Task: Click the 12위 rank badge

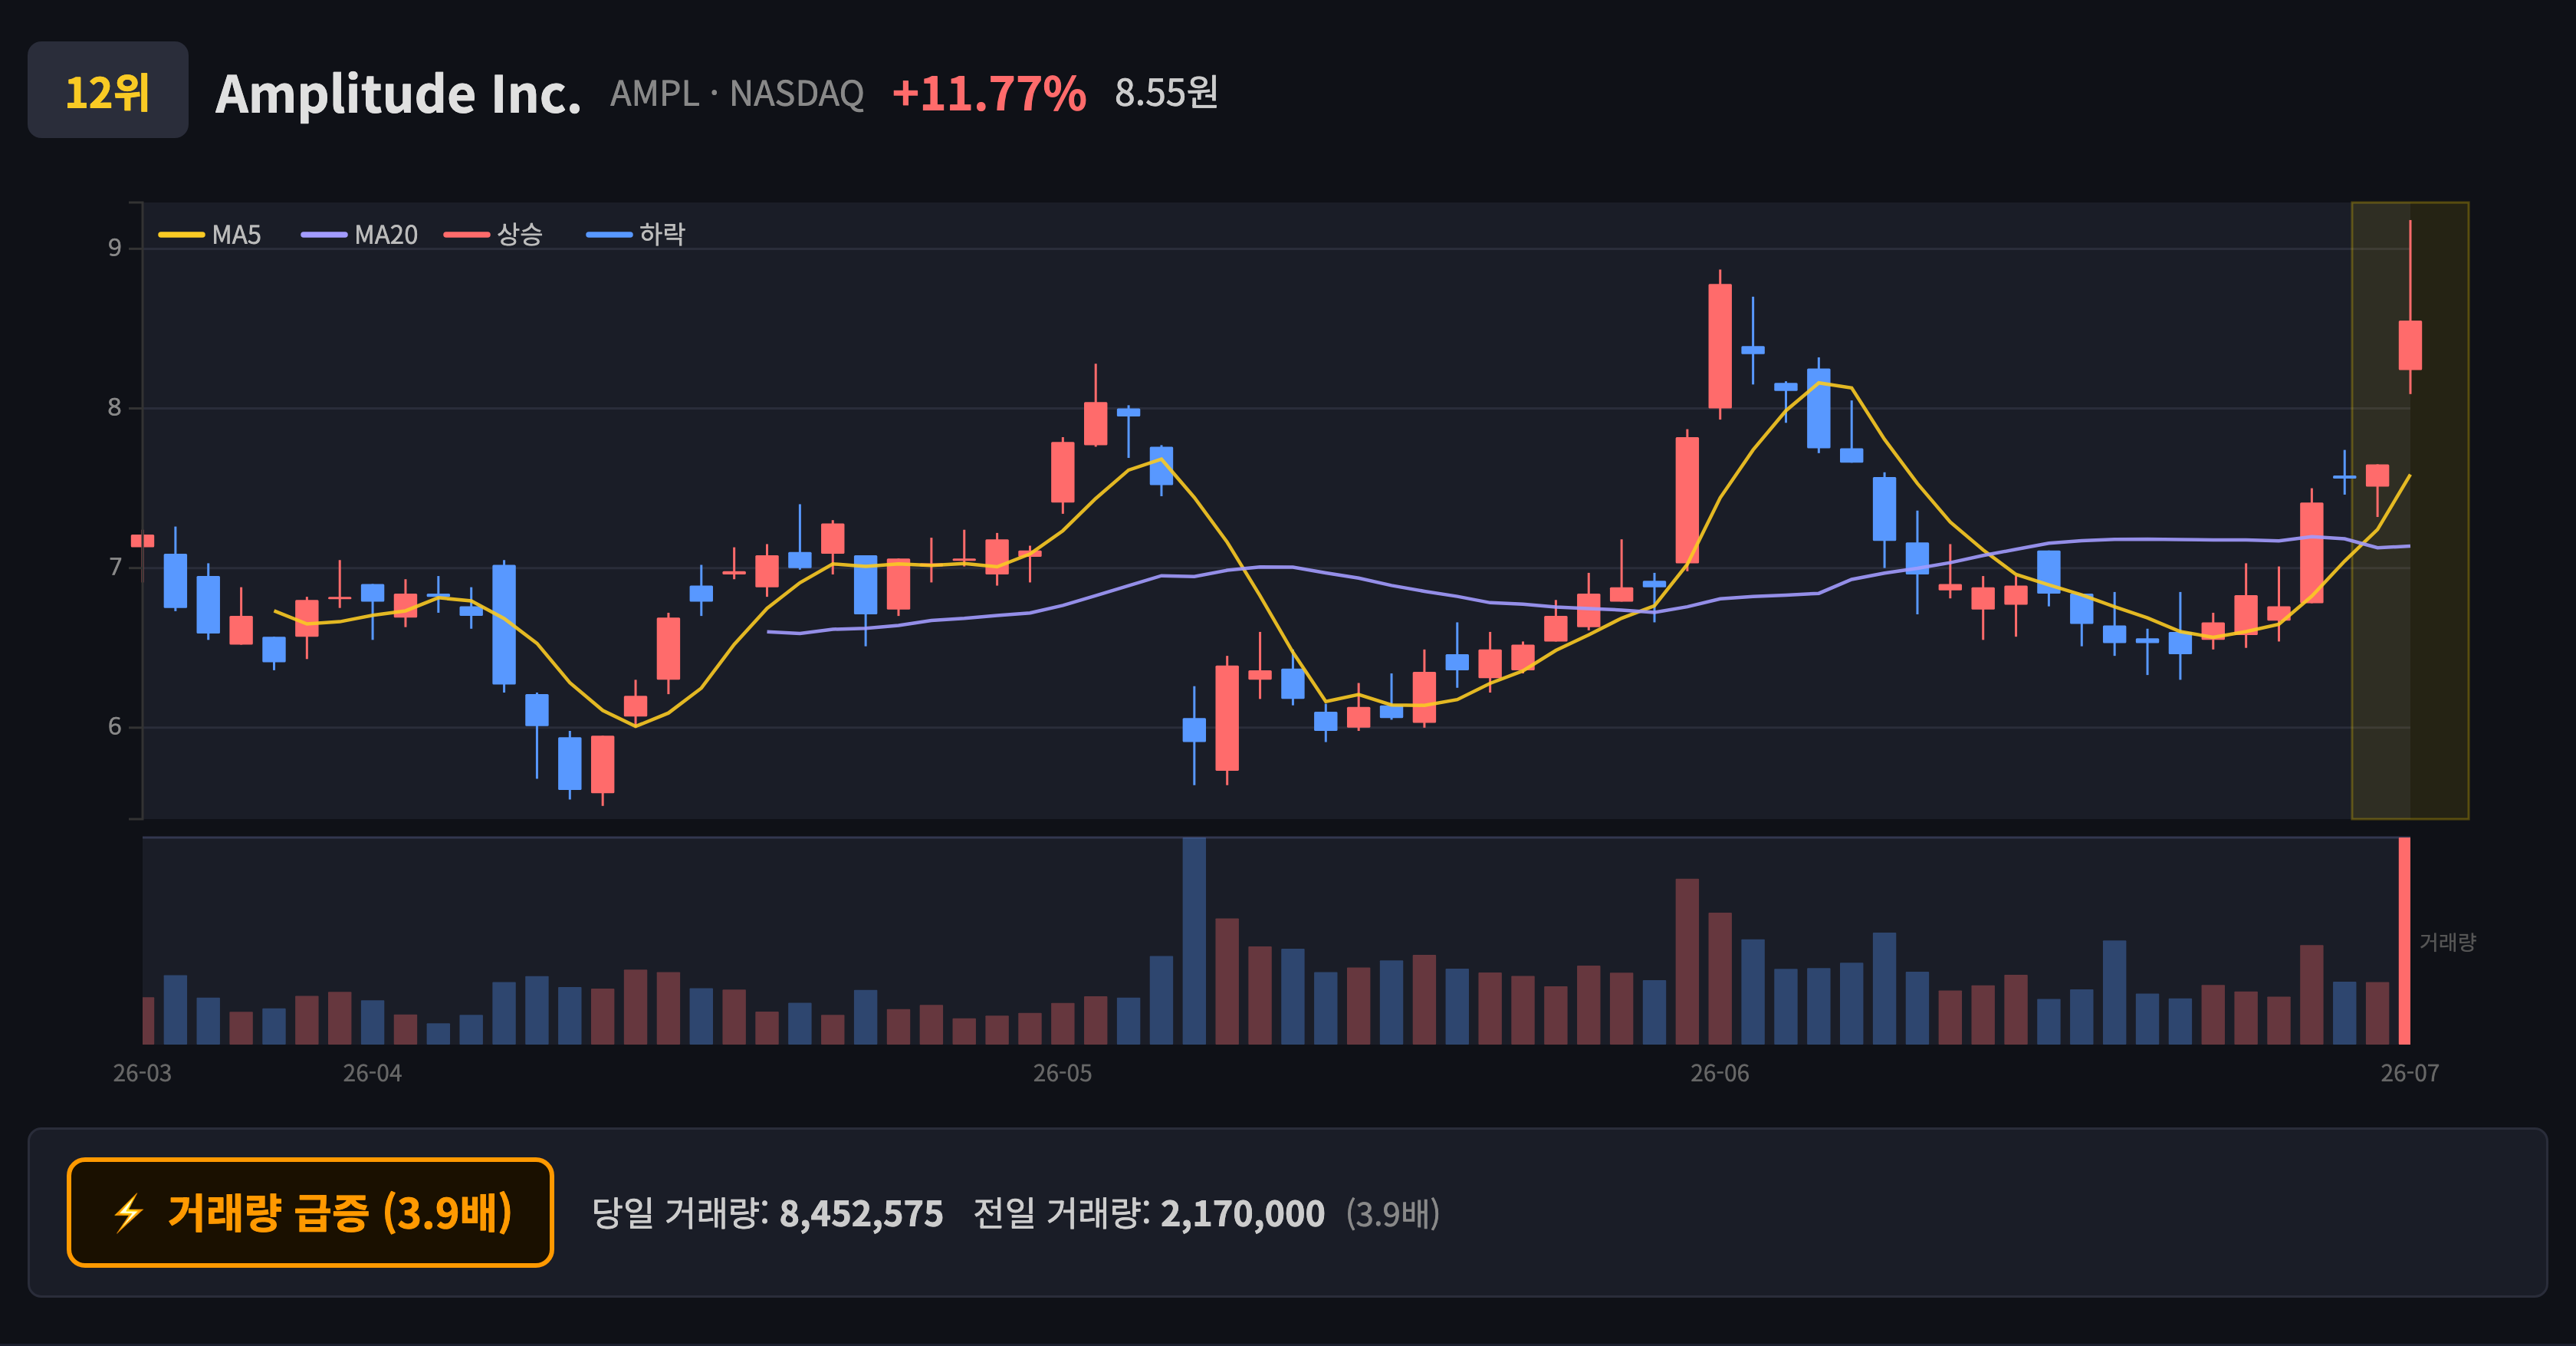Action: tap(108, 90)
